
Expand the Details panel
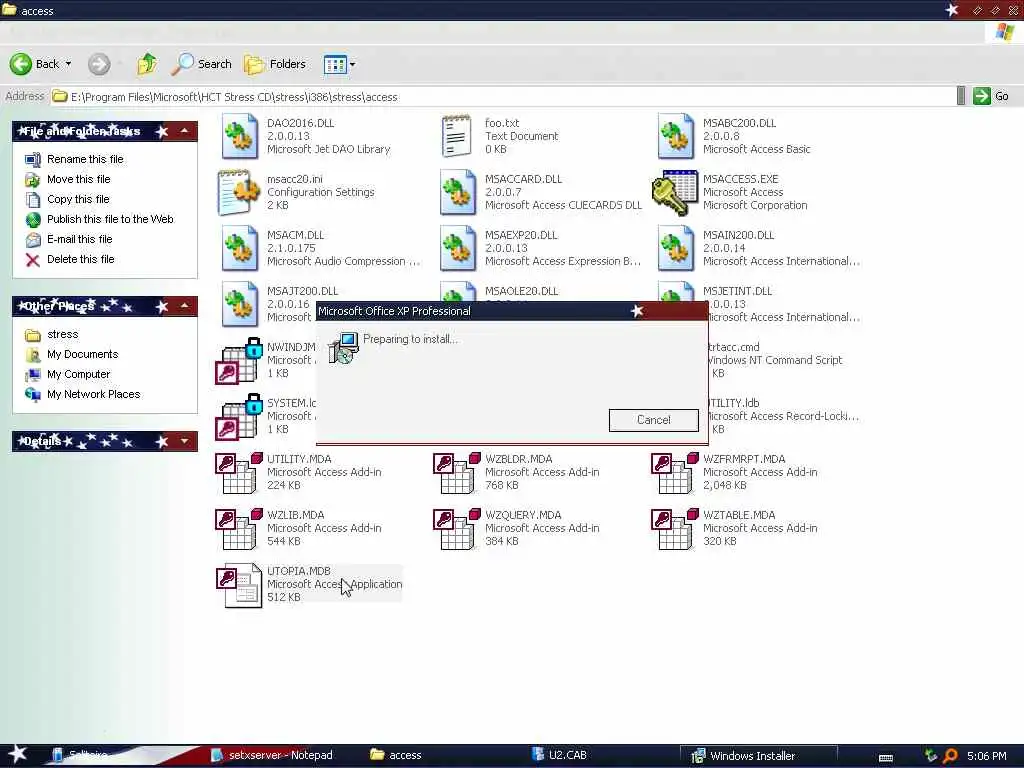point(184,441)
